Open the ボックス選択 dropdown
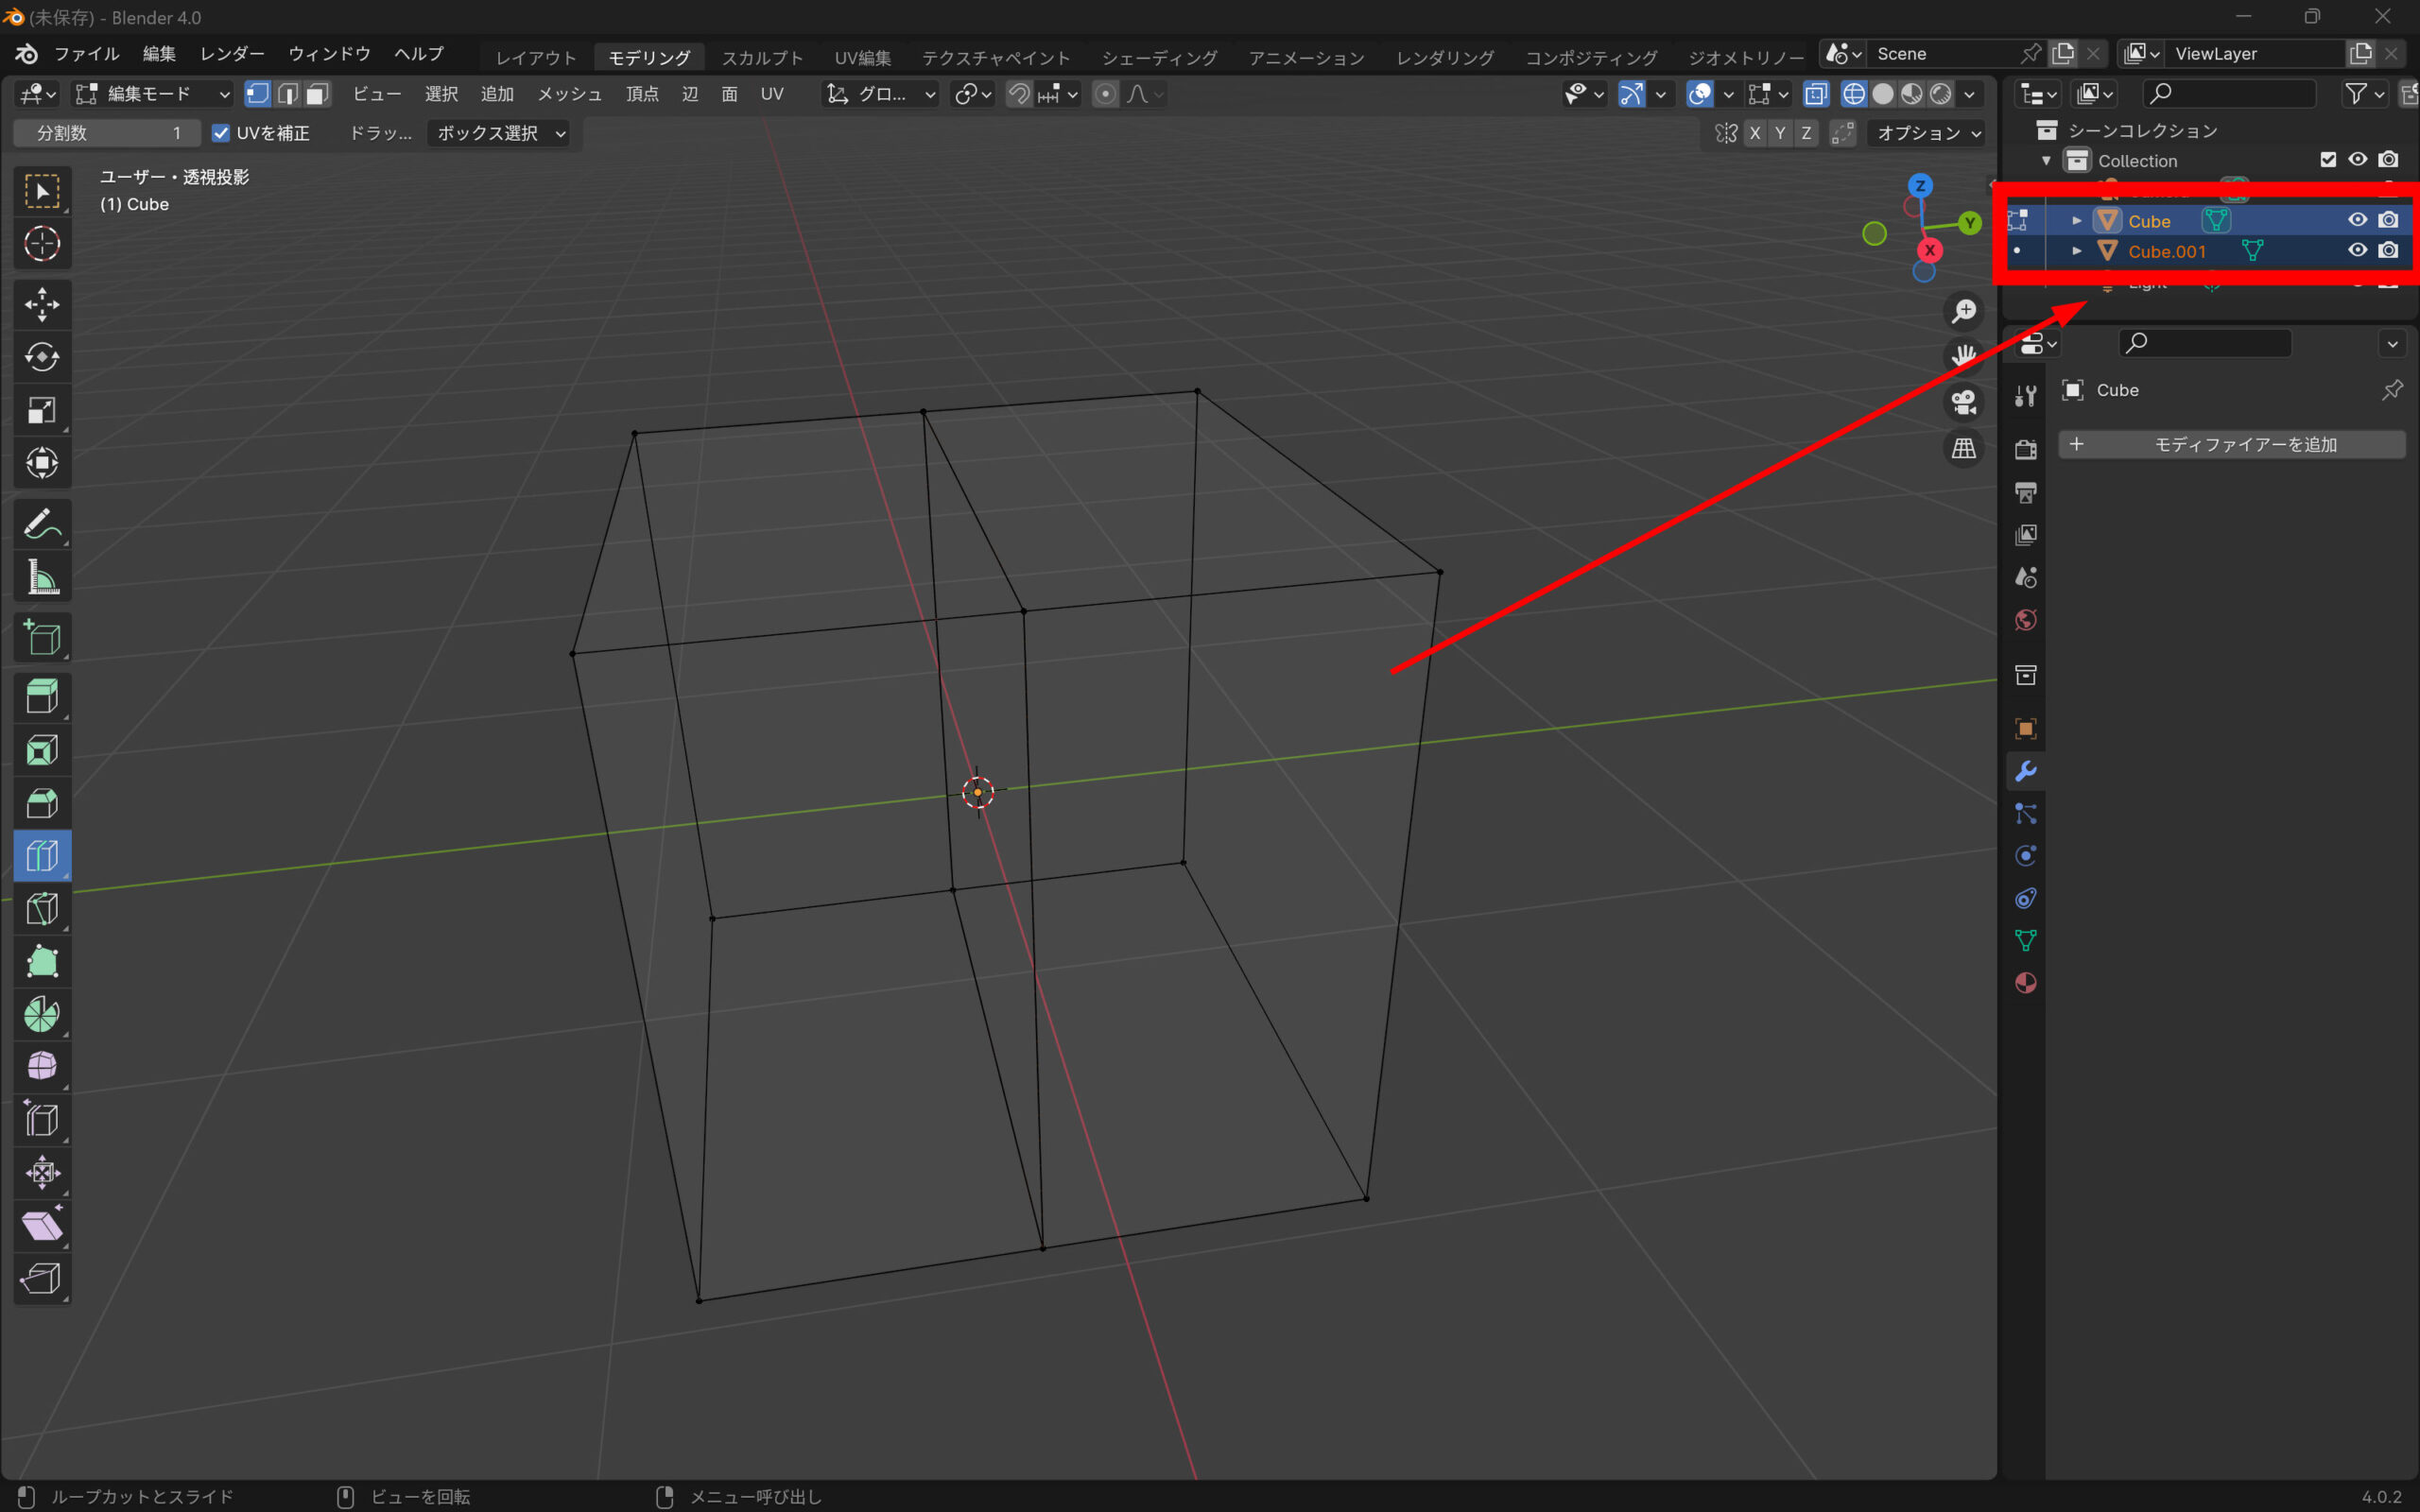 pyautogui.click(x=500, y=133)
